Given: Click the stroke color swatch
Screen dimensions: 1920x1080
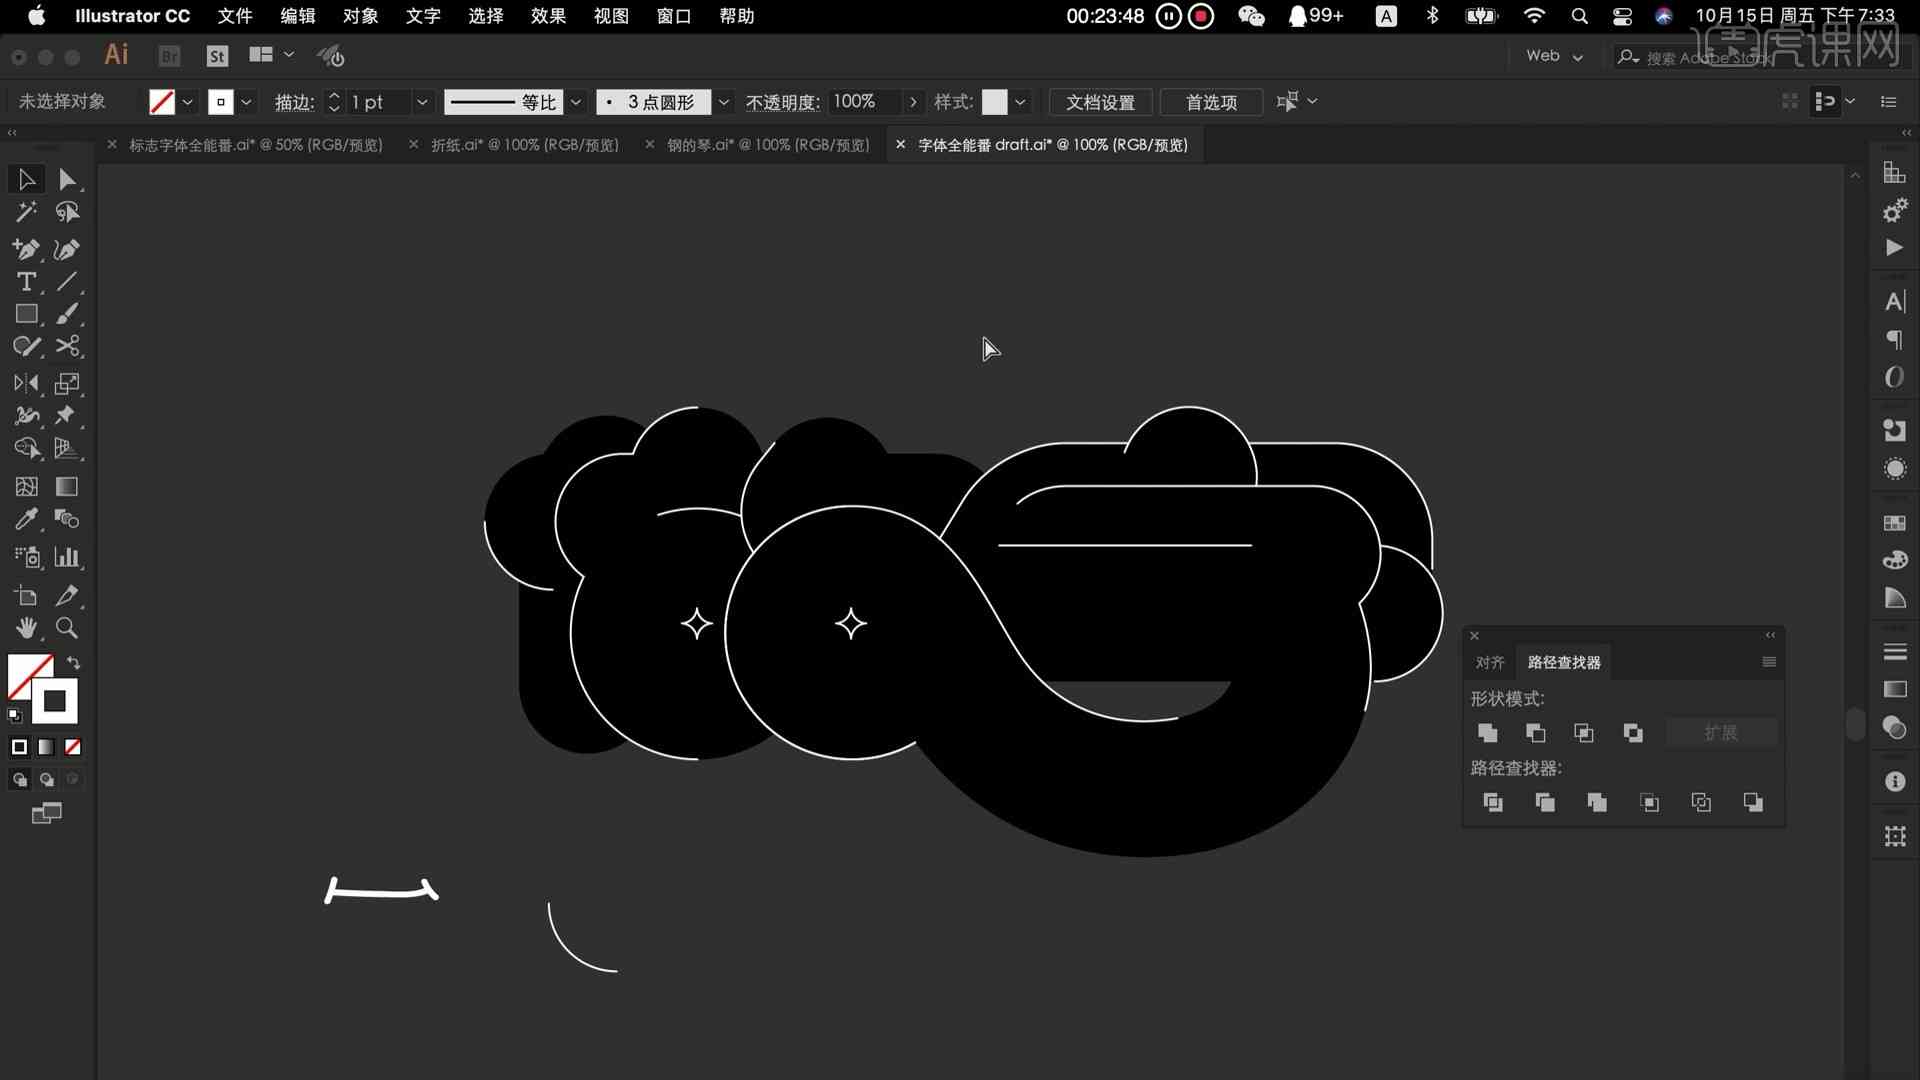Looking at the screenshot, I should pyautogui.click(x=220, y=102).
